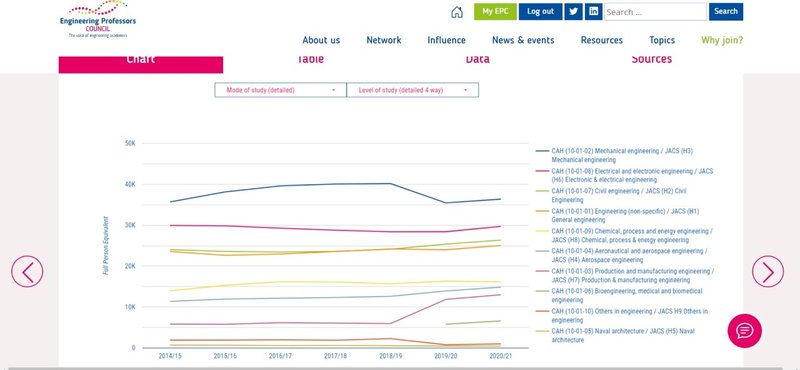Toggle Bioengineering, medical and biomedical legend entry
This screenshot has height=370, width=800.
pos(619,295)
